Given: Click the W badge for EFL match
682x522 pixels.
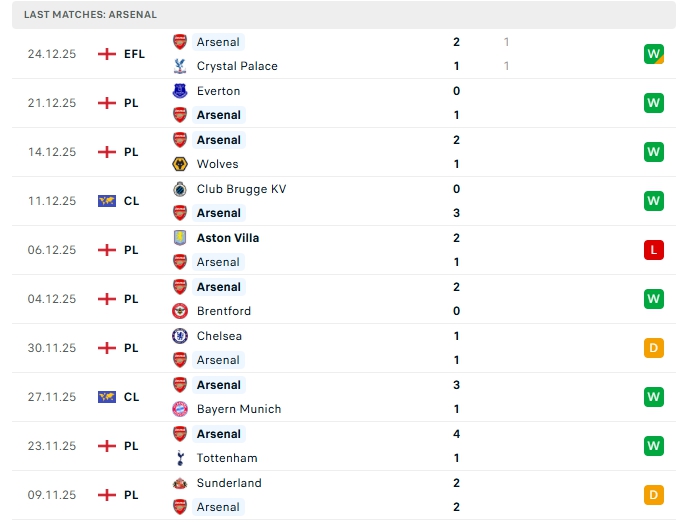Looking at the screenshot, I should point(654,54).
